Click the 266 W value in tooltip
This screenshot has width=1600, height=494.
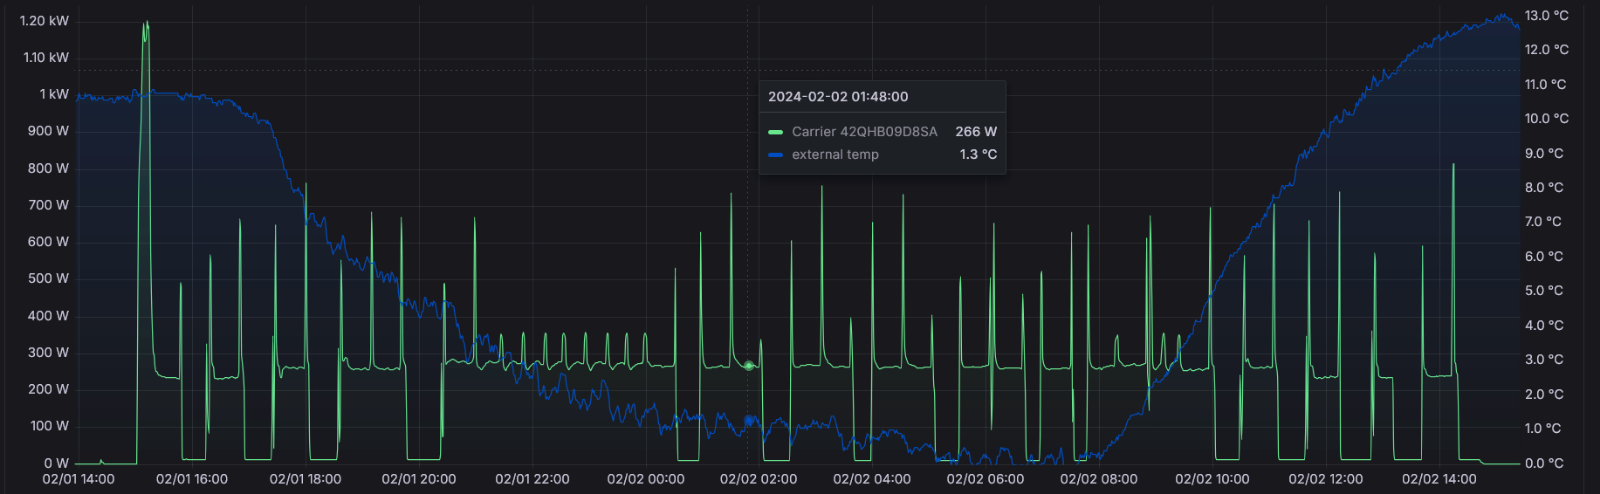point(976,132)
